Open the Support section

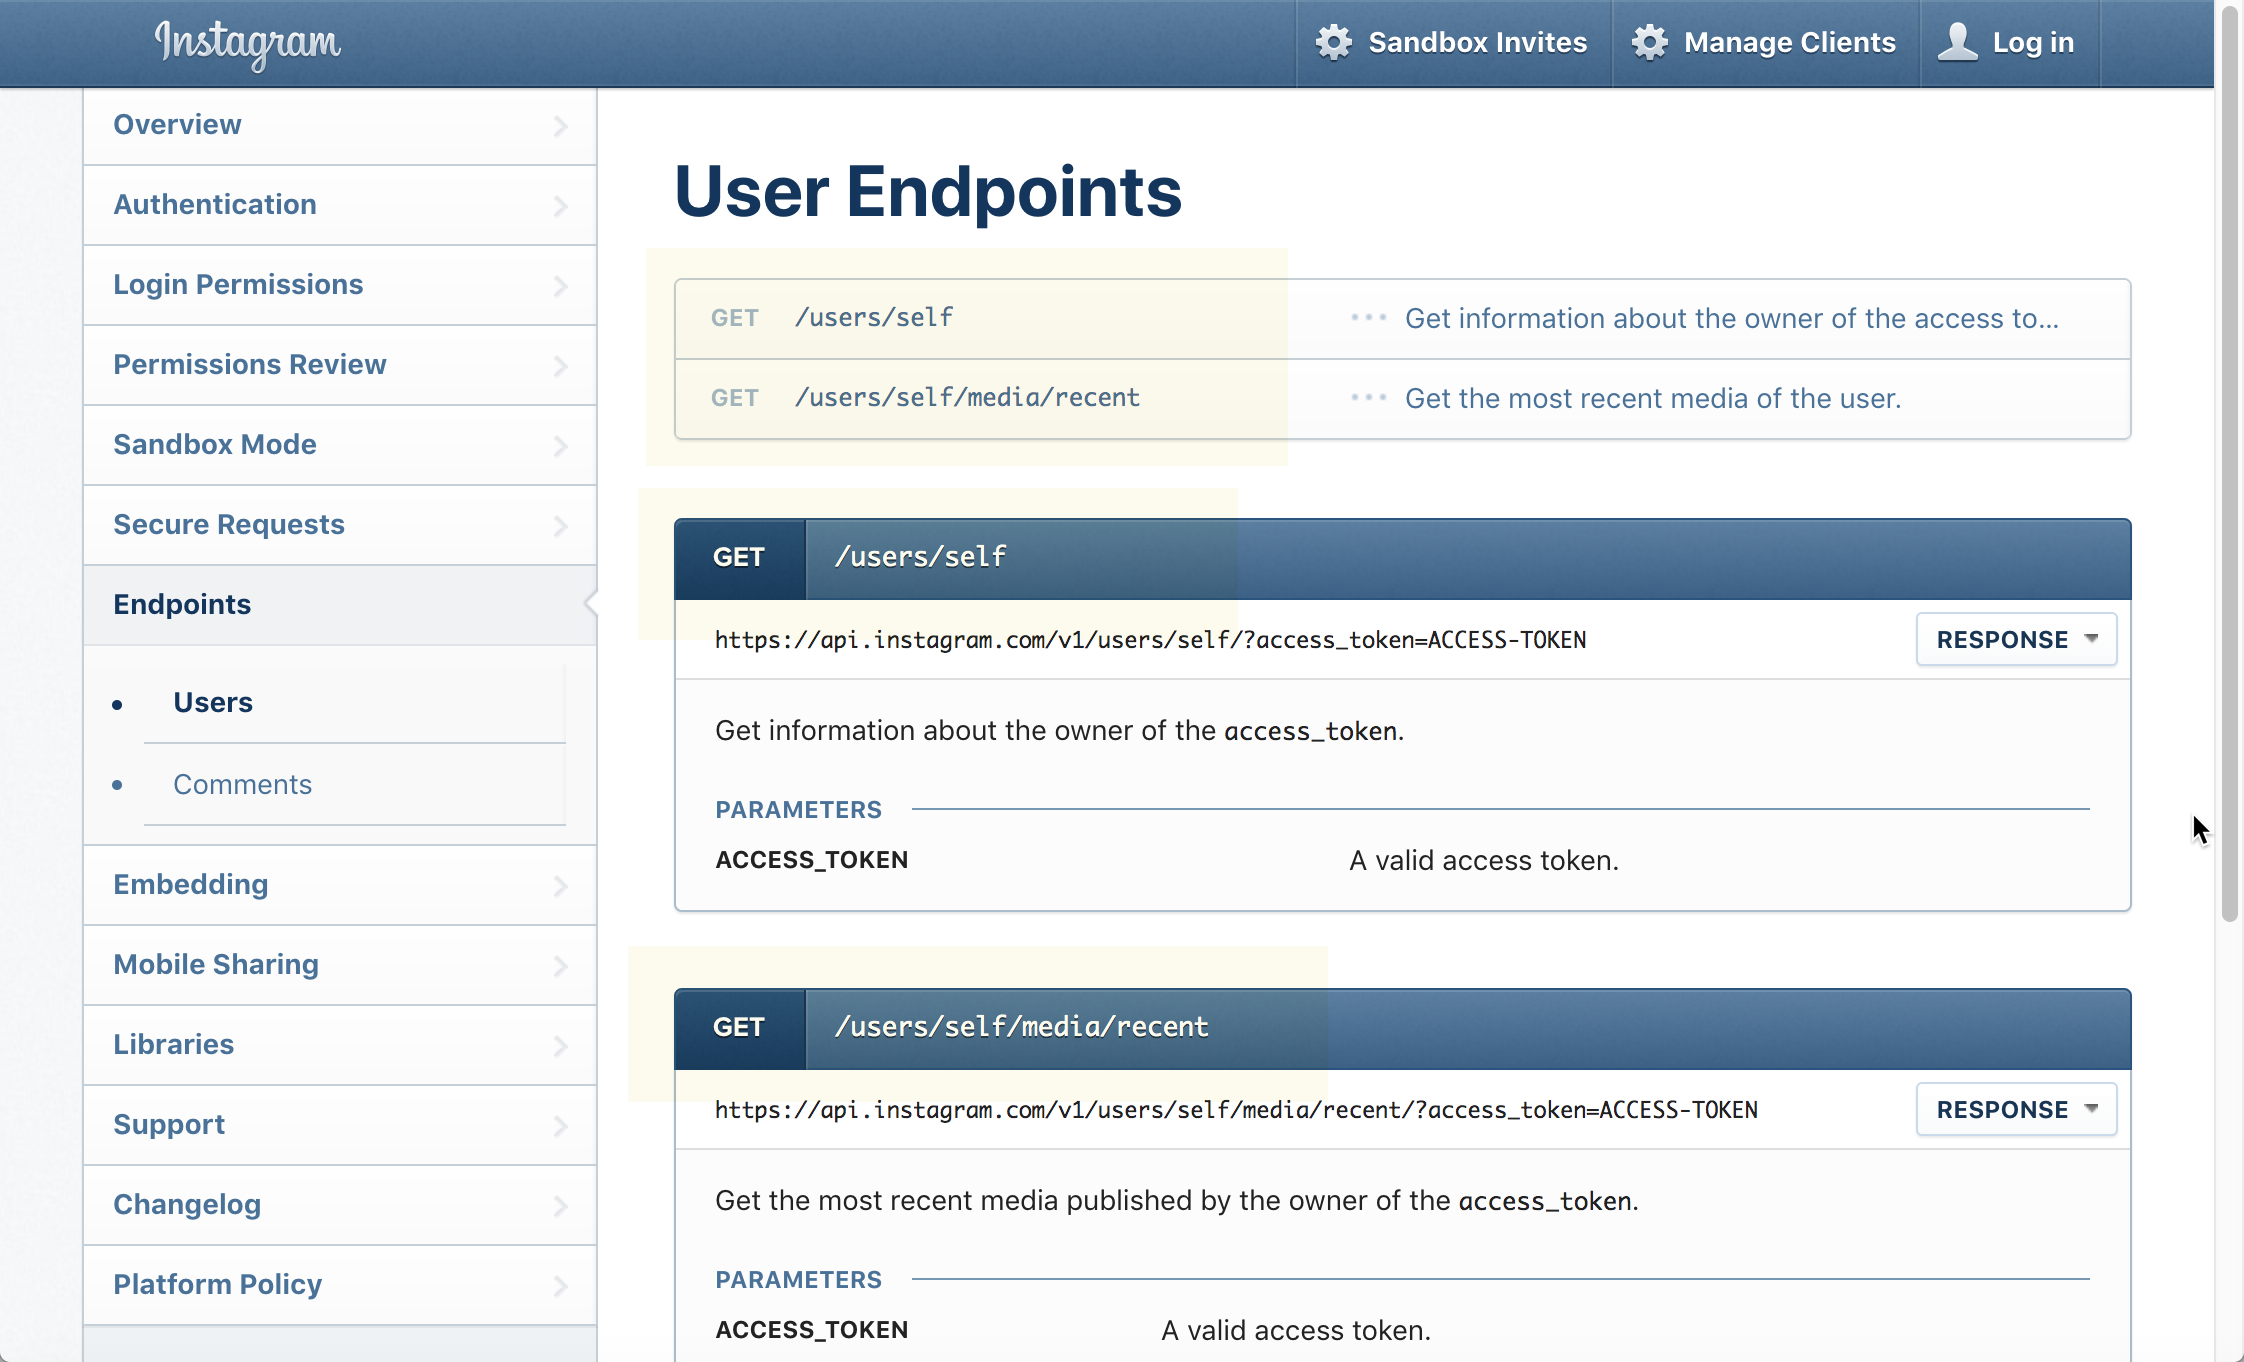click(340, 1125)
